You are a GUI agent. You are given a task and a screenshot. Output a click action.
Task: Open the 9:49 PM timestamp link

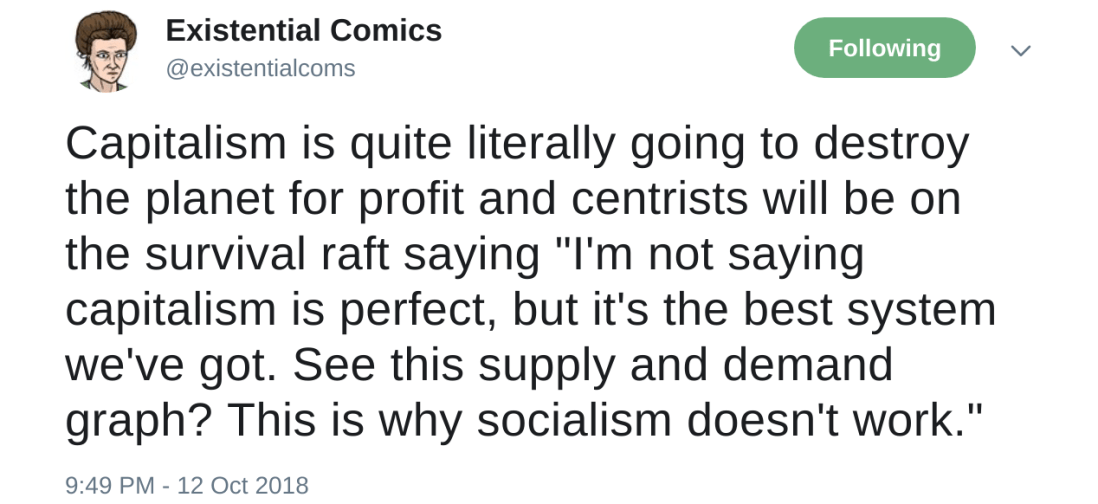tap(109, 485)
